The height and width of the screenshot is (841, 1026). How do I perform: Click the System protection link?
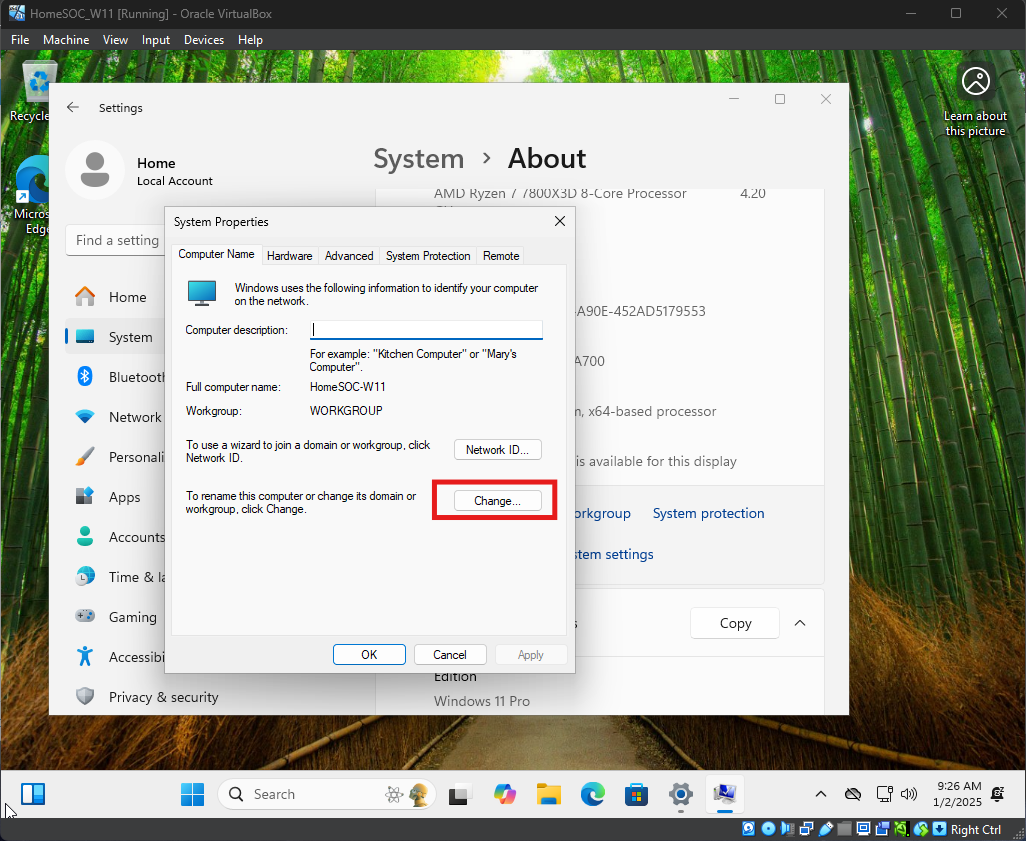click(x=708, y=513)
